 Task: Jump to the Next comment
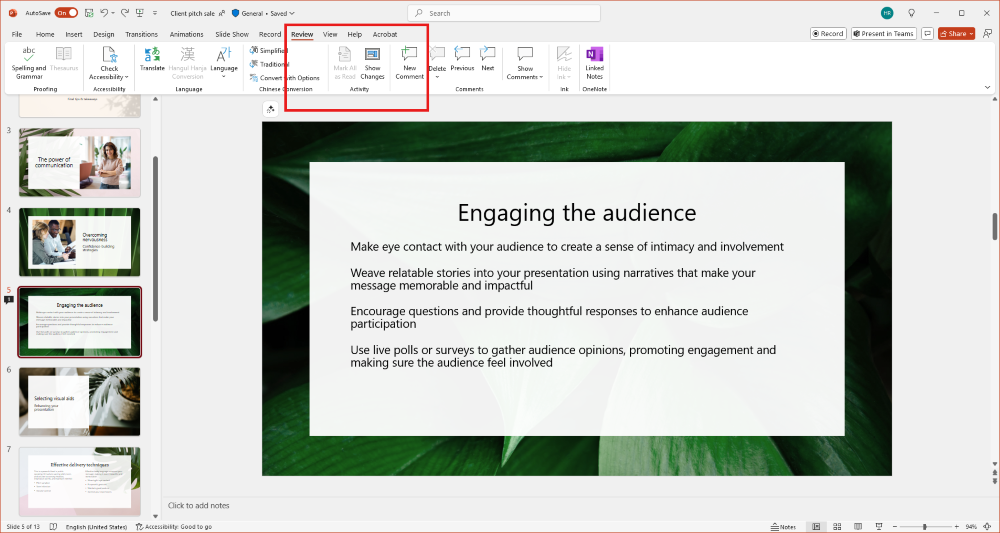(x=488, y=59)
